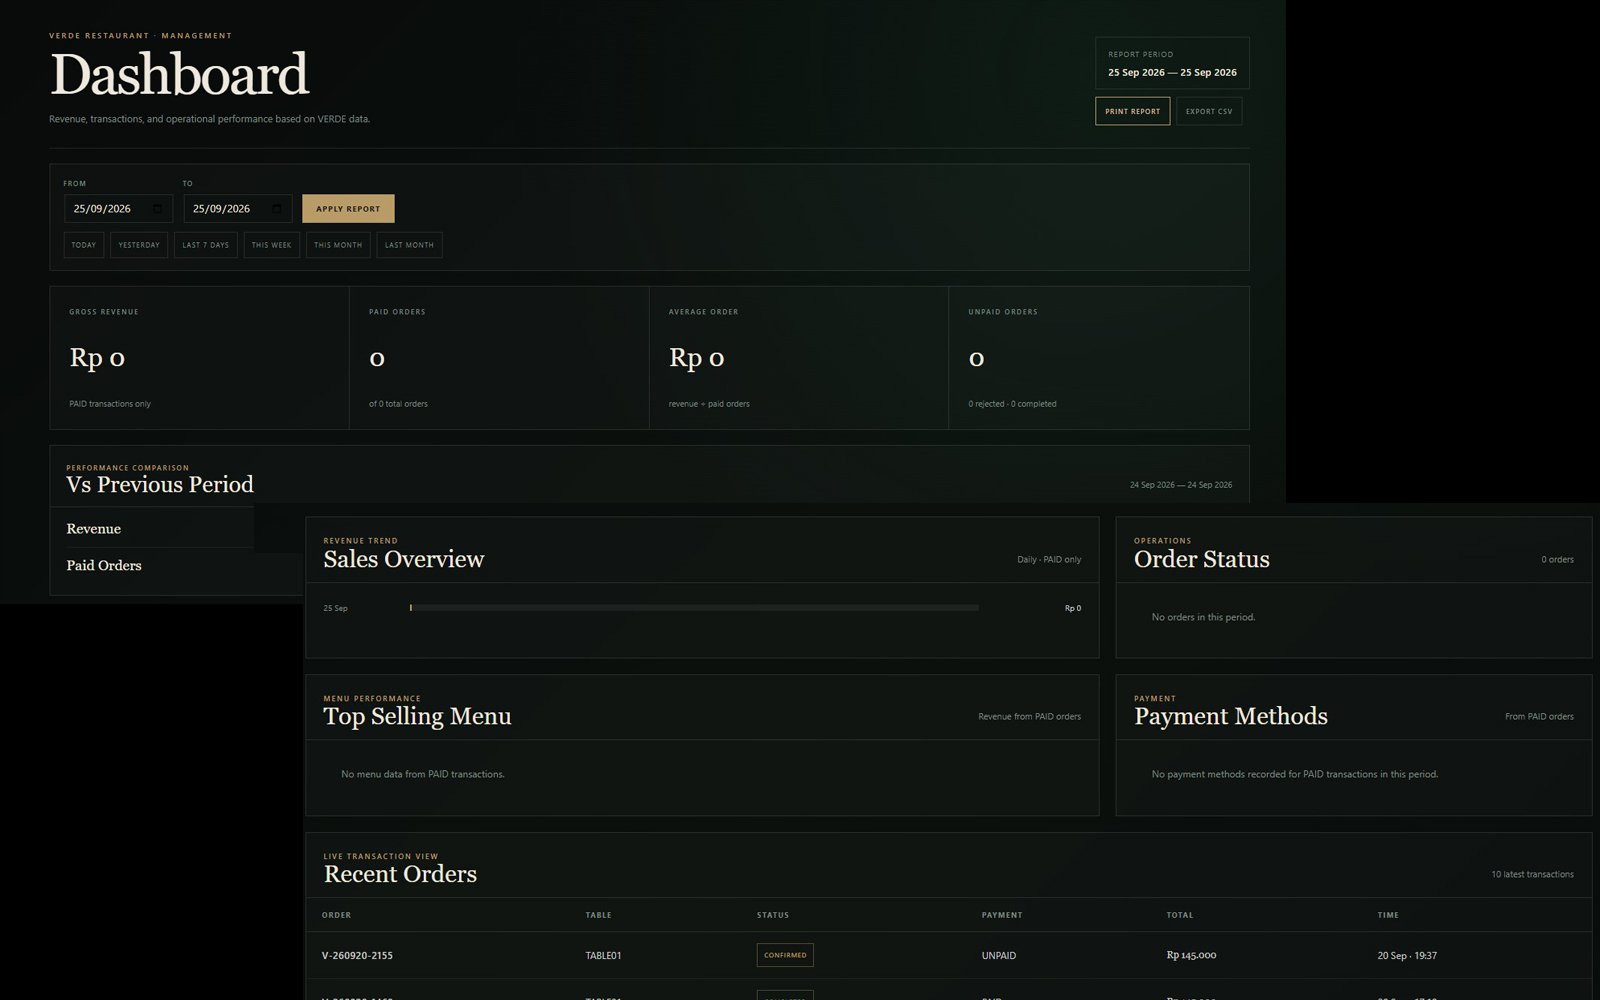The height and width of the screenshot is (1000, 1600).
Task: Click the Time column header
Action: point(1388,915)
